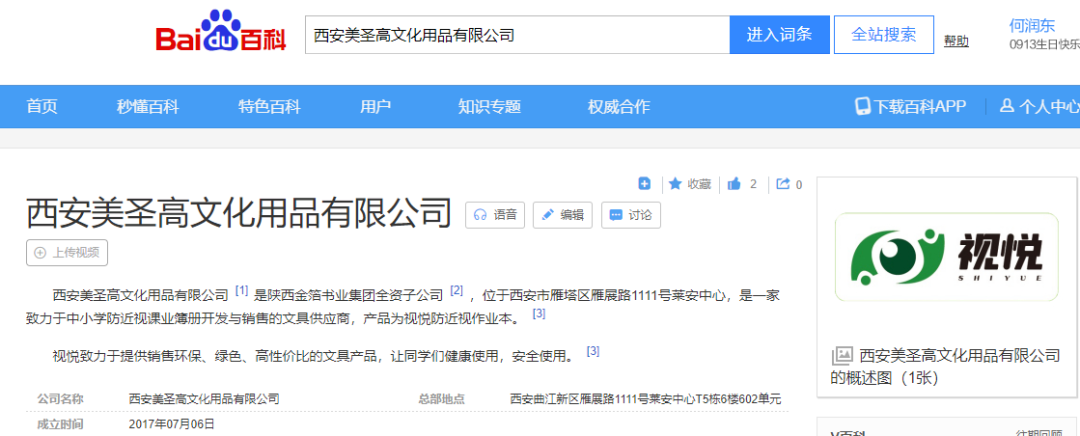Open the 特色百科 nav tab
Screen dimensions: 1080x436
[269, 107]
